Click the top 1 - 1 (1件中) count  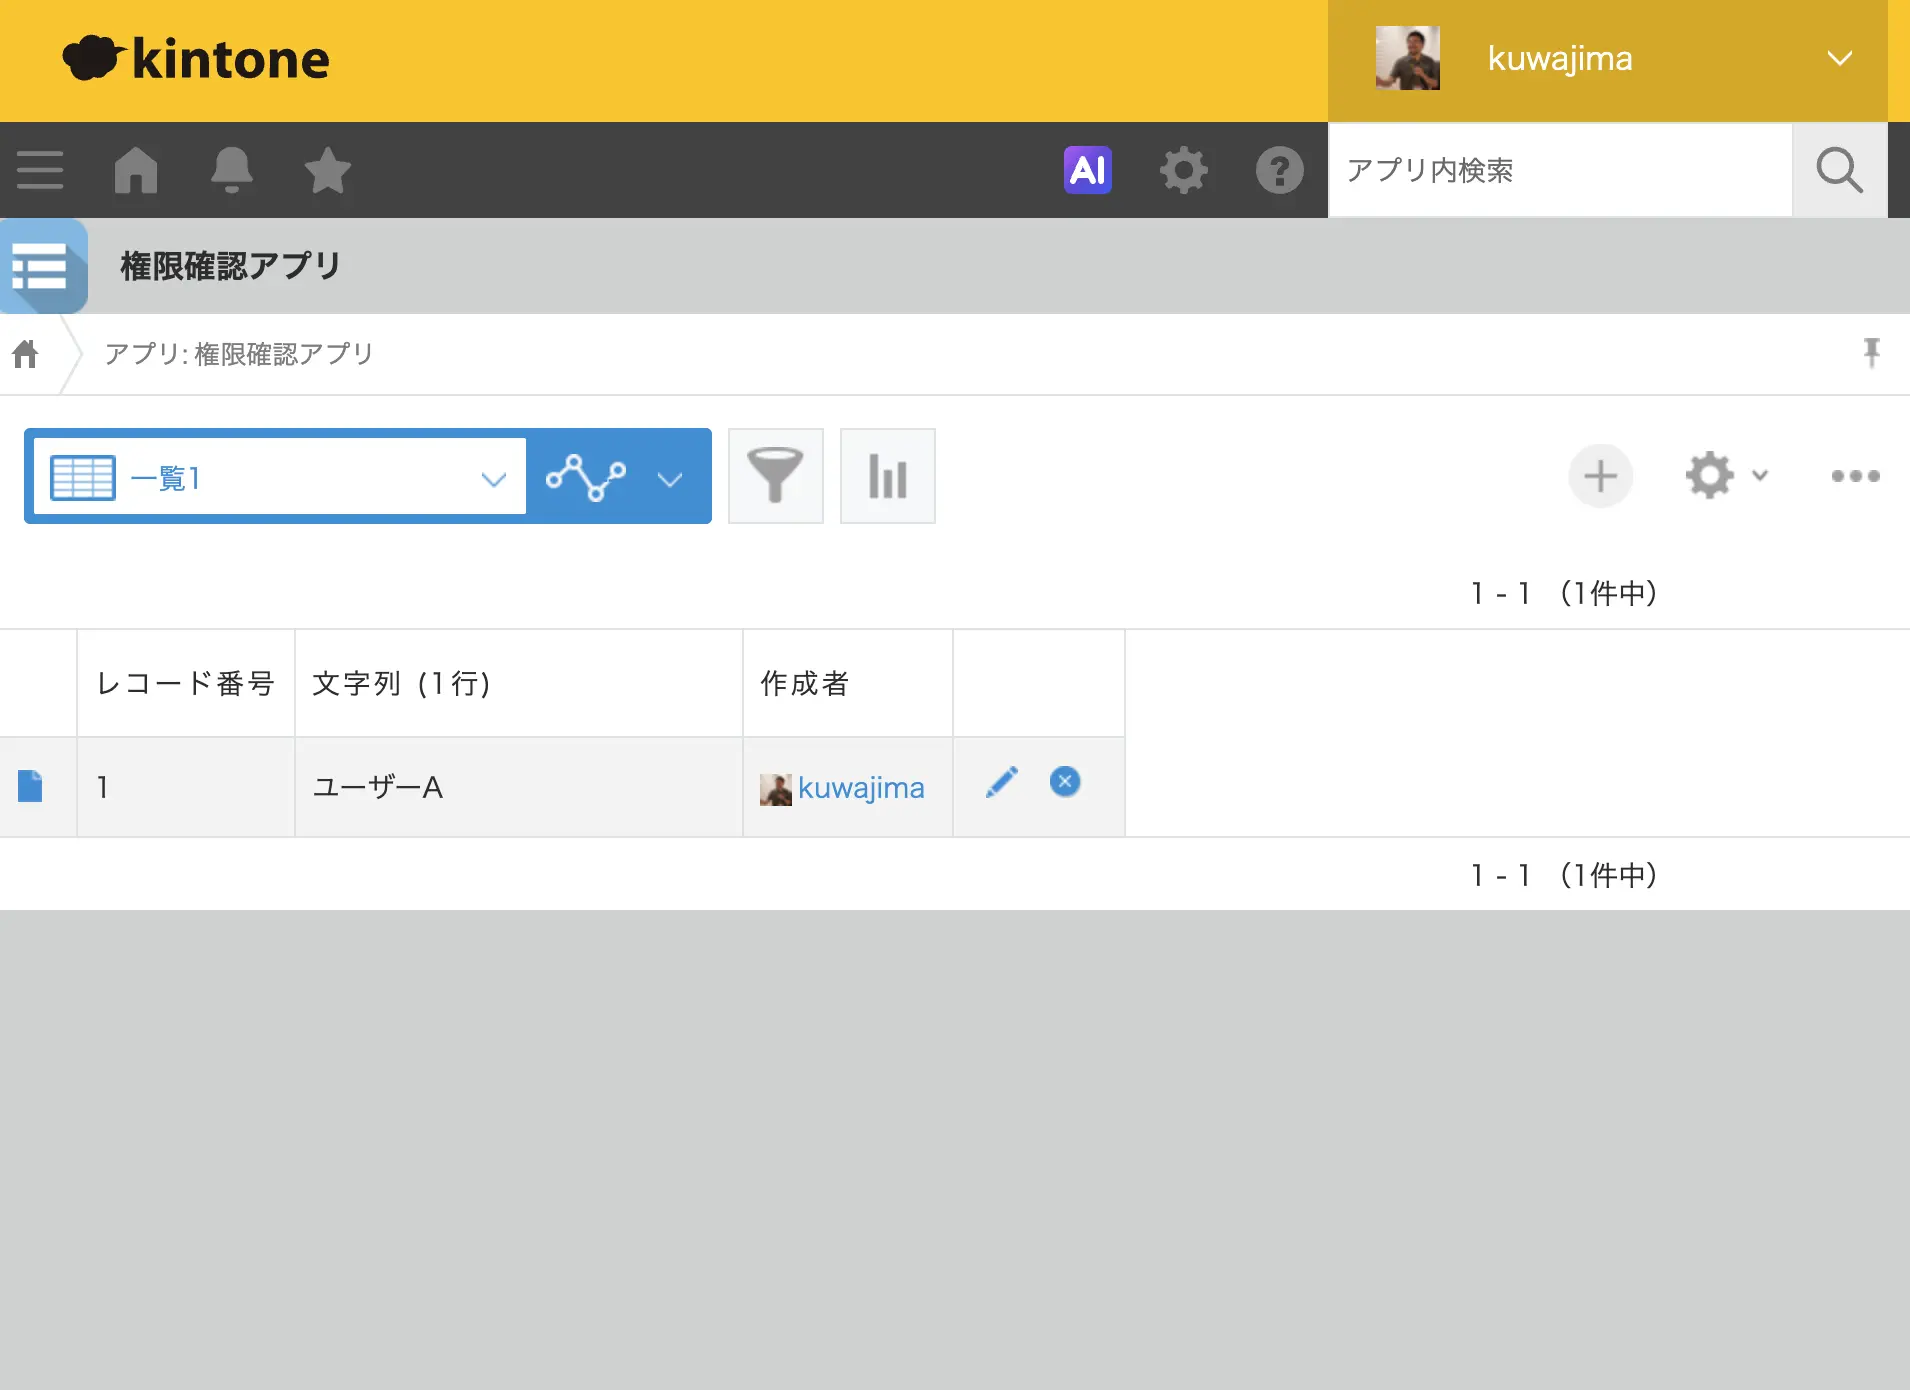(1564, 593)
